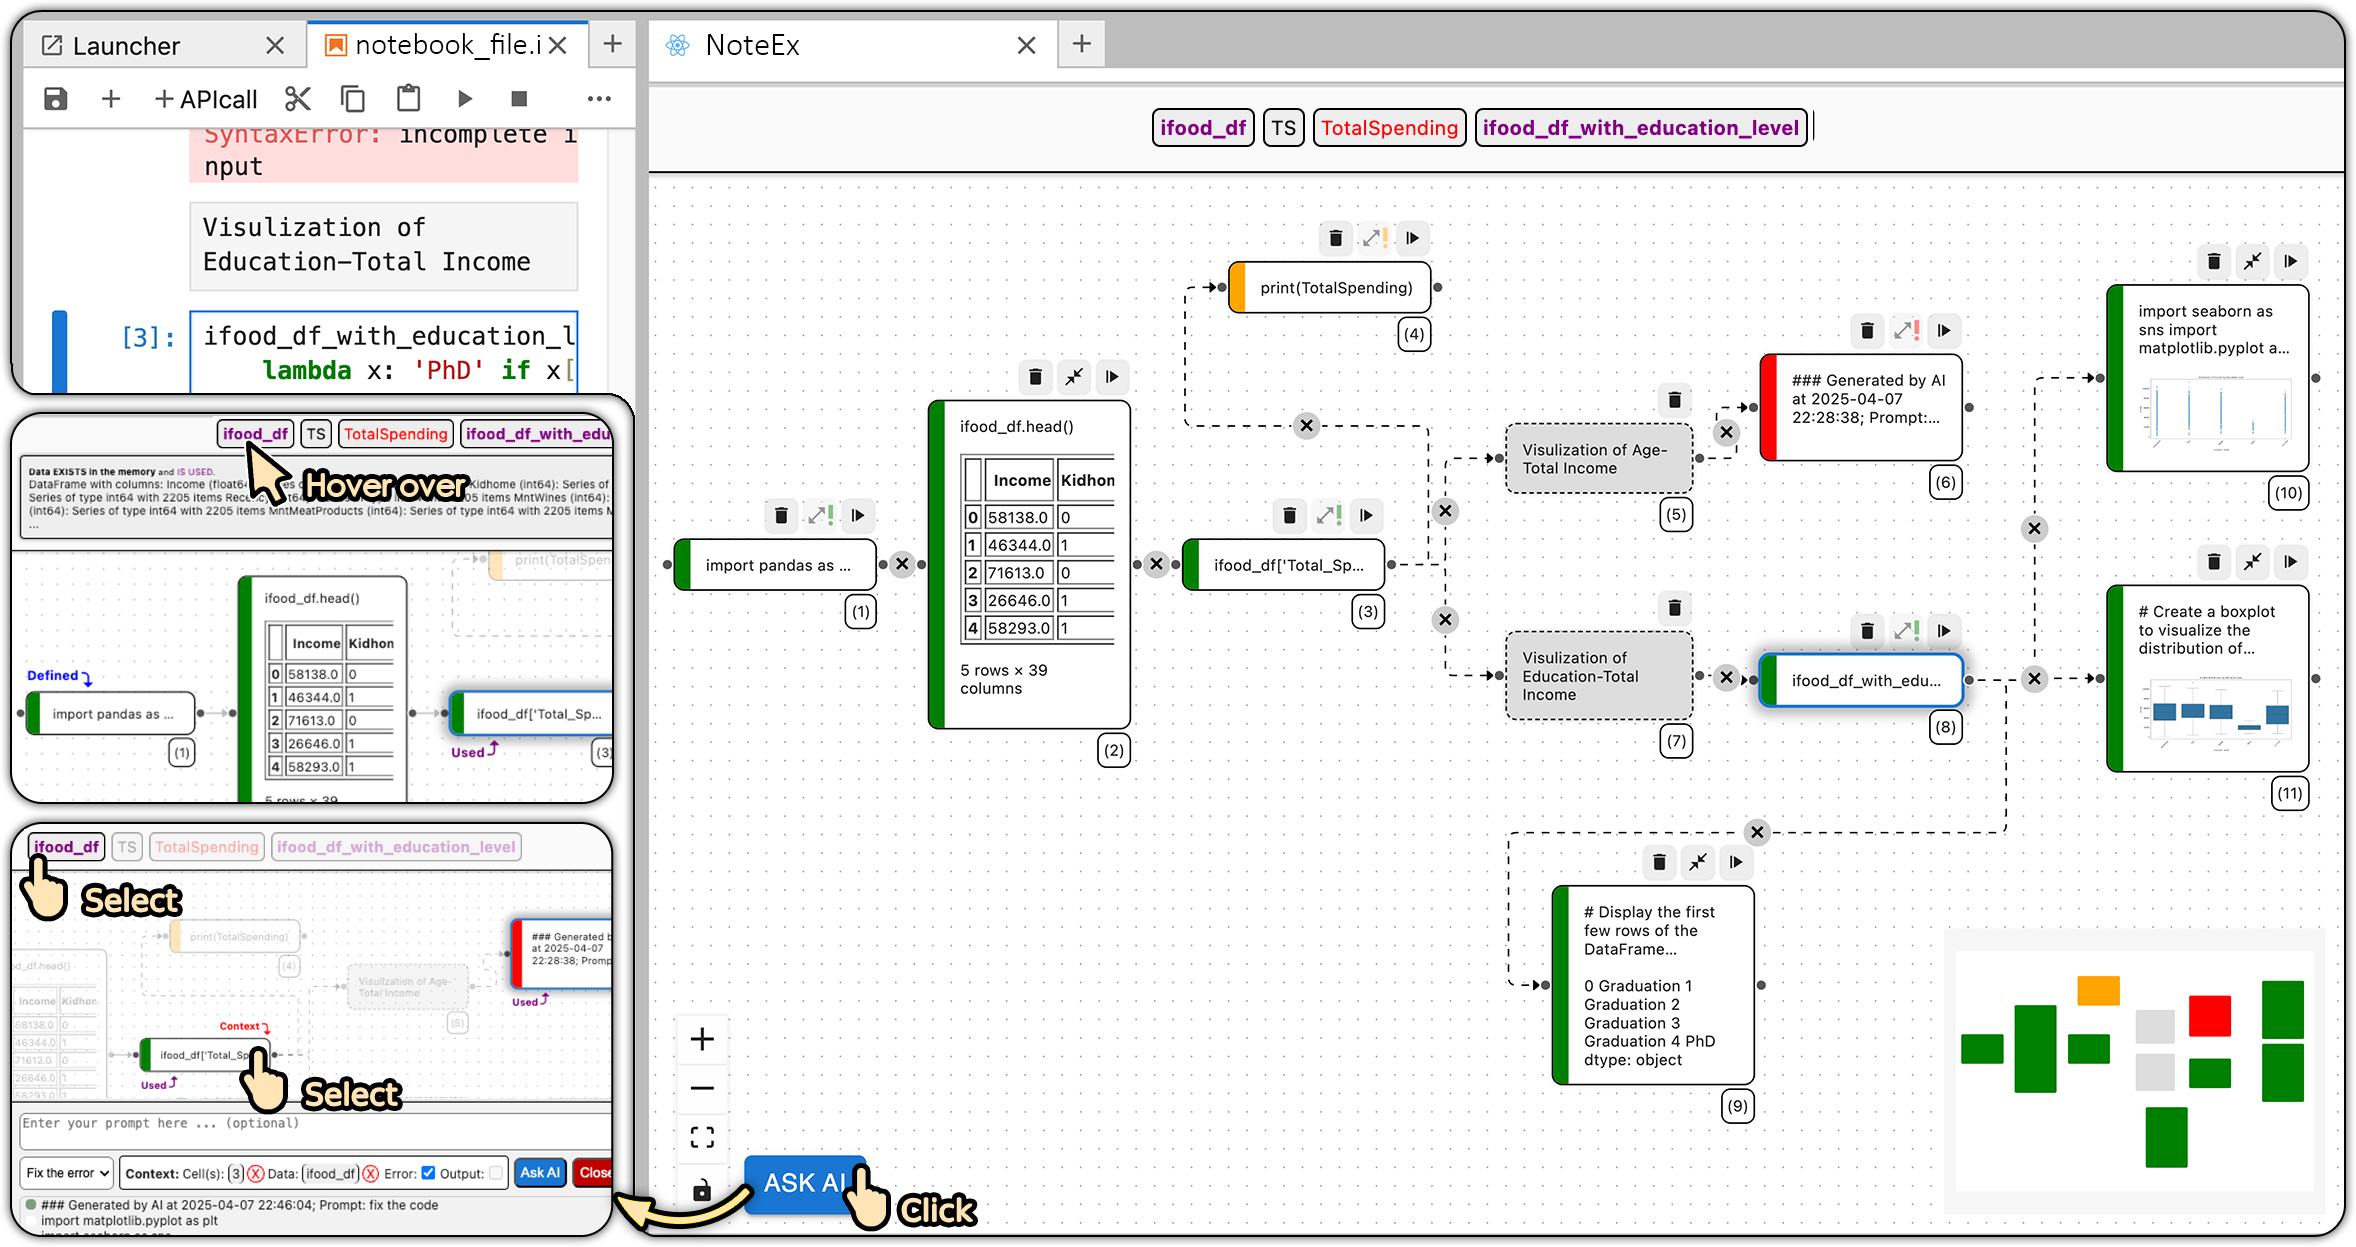Zoom in on the canvas
Image resolution: width=2356 pixels, height=1247 pixels.
pyautogui.click(x=702, y=1040)
